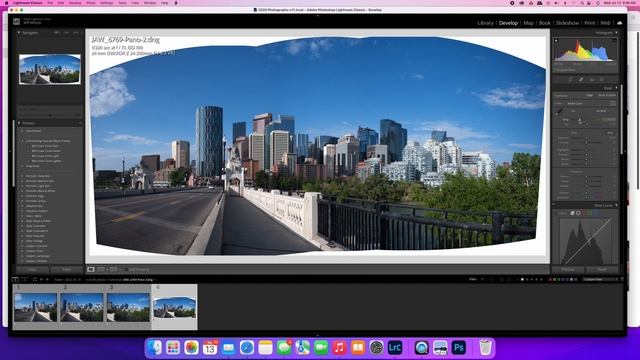Click the Auto tone button

[610, 133]
